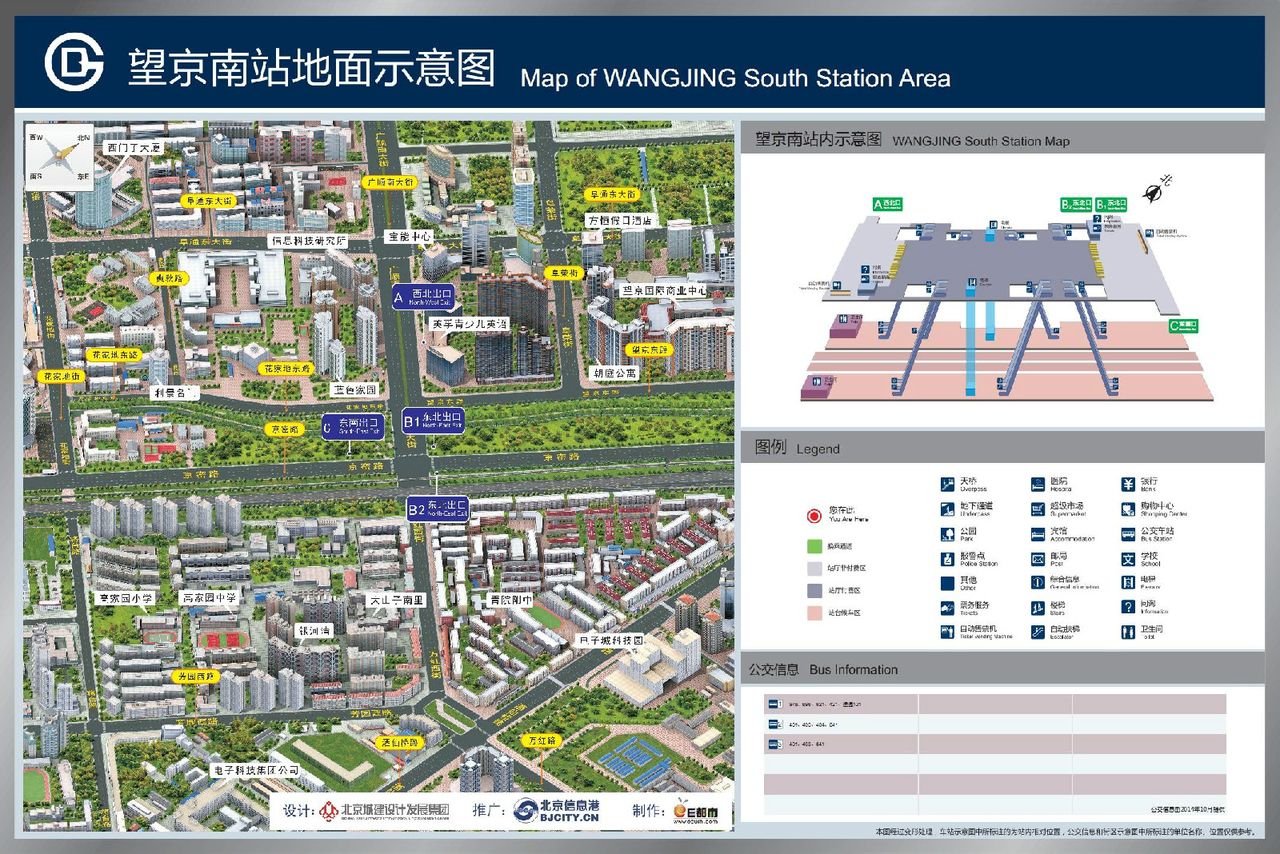The image size is (1280, 854).
Task: Click the pink platform legend color swatch
Action: [814, 612]
